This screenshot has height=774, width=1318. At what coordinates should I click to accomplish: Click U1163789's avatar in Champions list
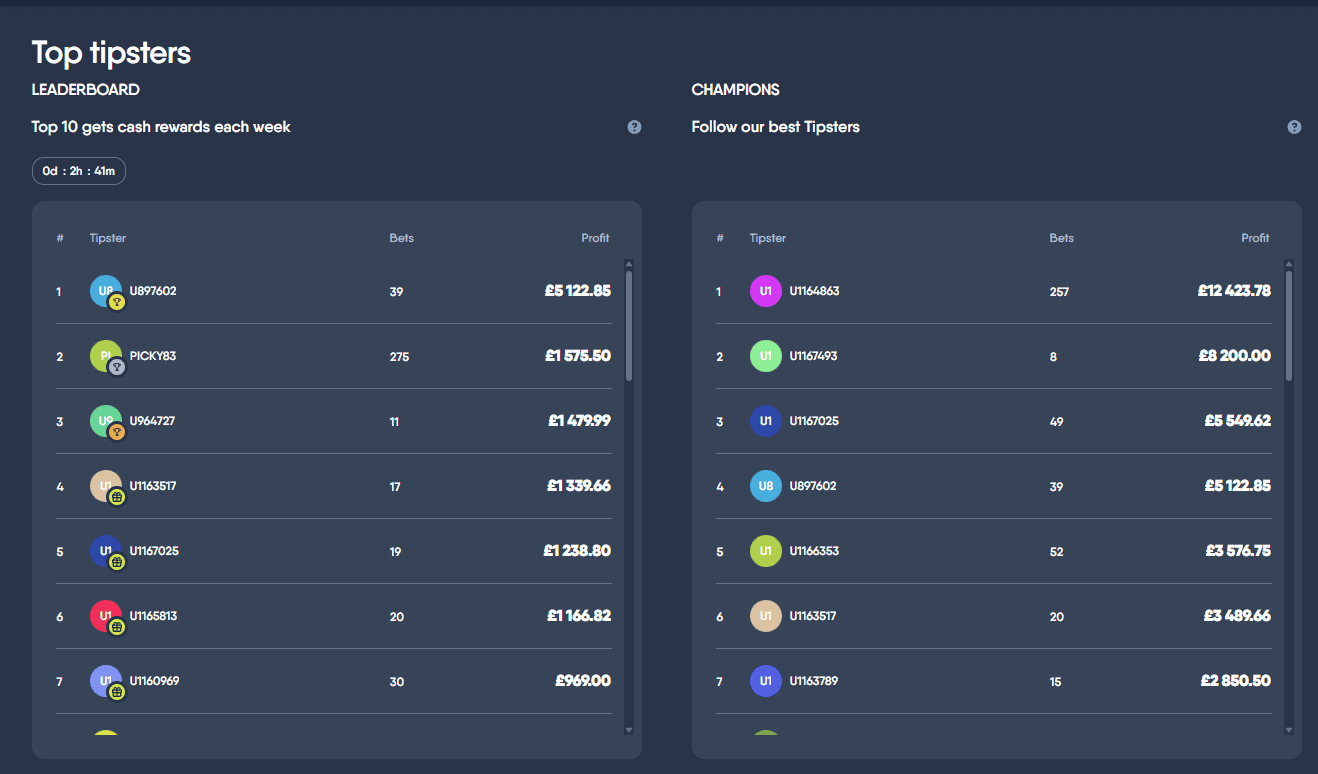point(766,682)
